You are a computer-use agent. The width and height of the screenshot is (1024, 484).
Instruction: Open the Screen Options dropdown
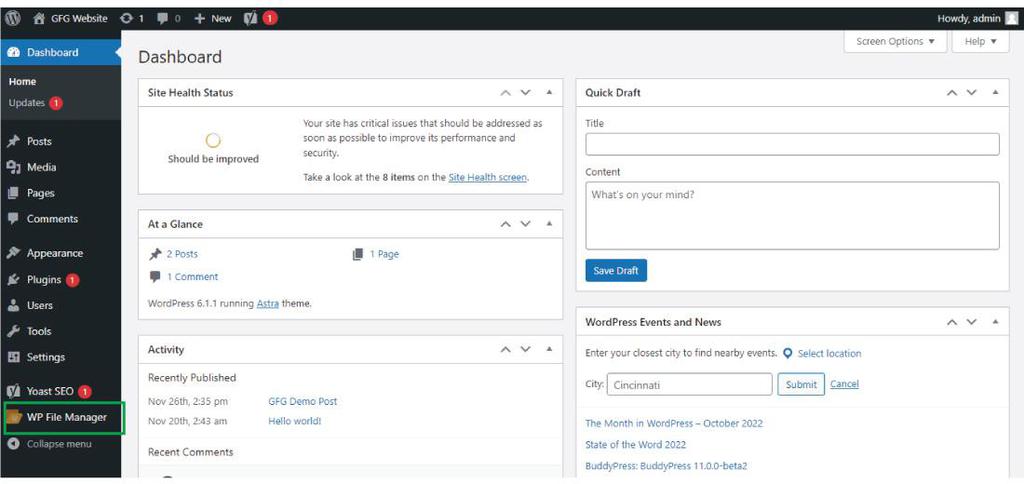895,41
